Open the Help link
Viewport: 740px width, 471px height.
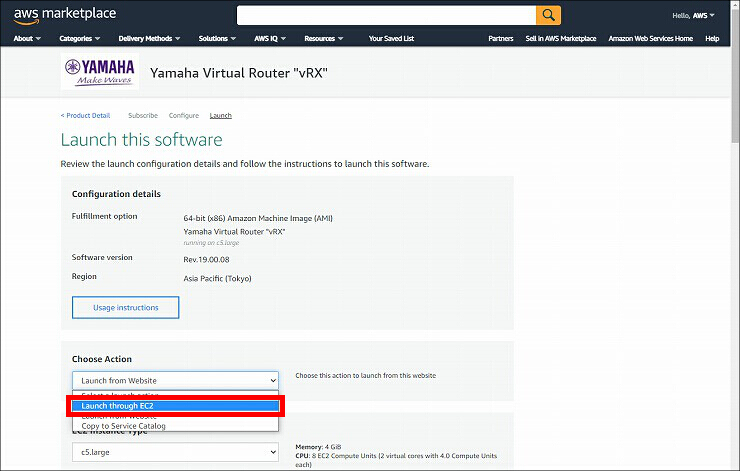712,39
